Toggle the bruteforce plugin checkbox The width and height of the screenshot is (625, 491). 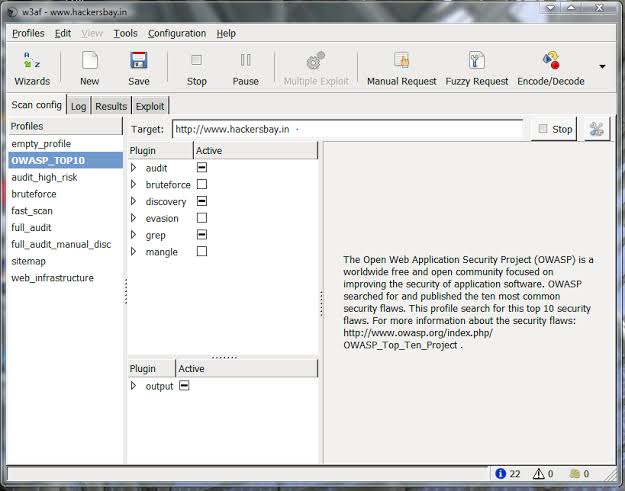tap(202, 185)
